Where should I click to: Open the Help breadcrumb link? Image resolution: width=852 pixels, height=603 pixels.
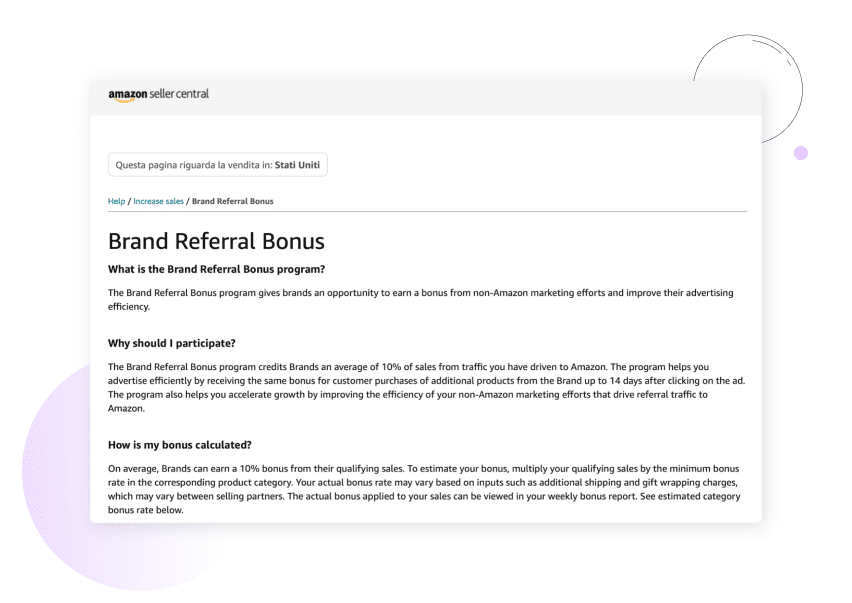click(116, 201)
